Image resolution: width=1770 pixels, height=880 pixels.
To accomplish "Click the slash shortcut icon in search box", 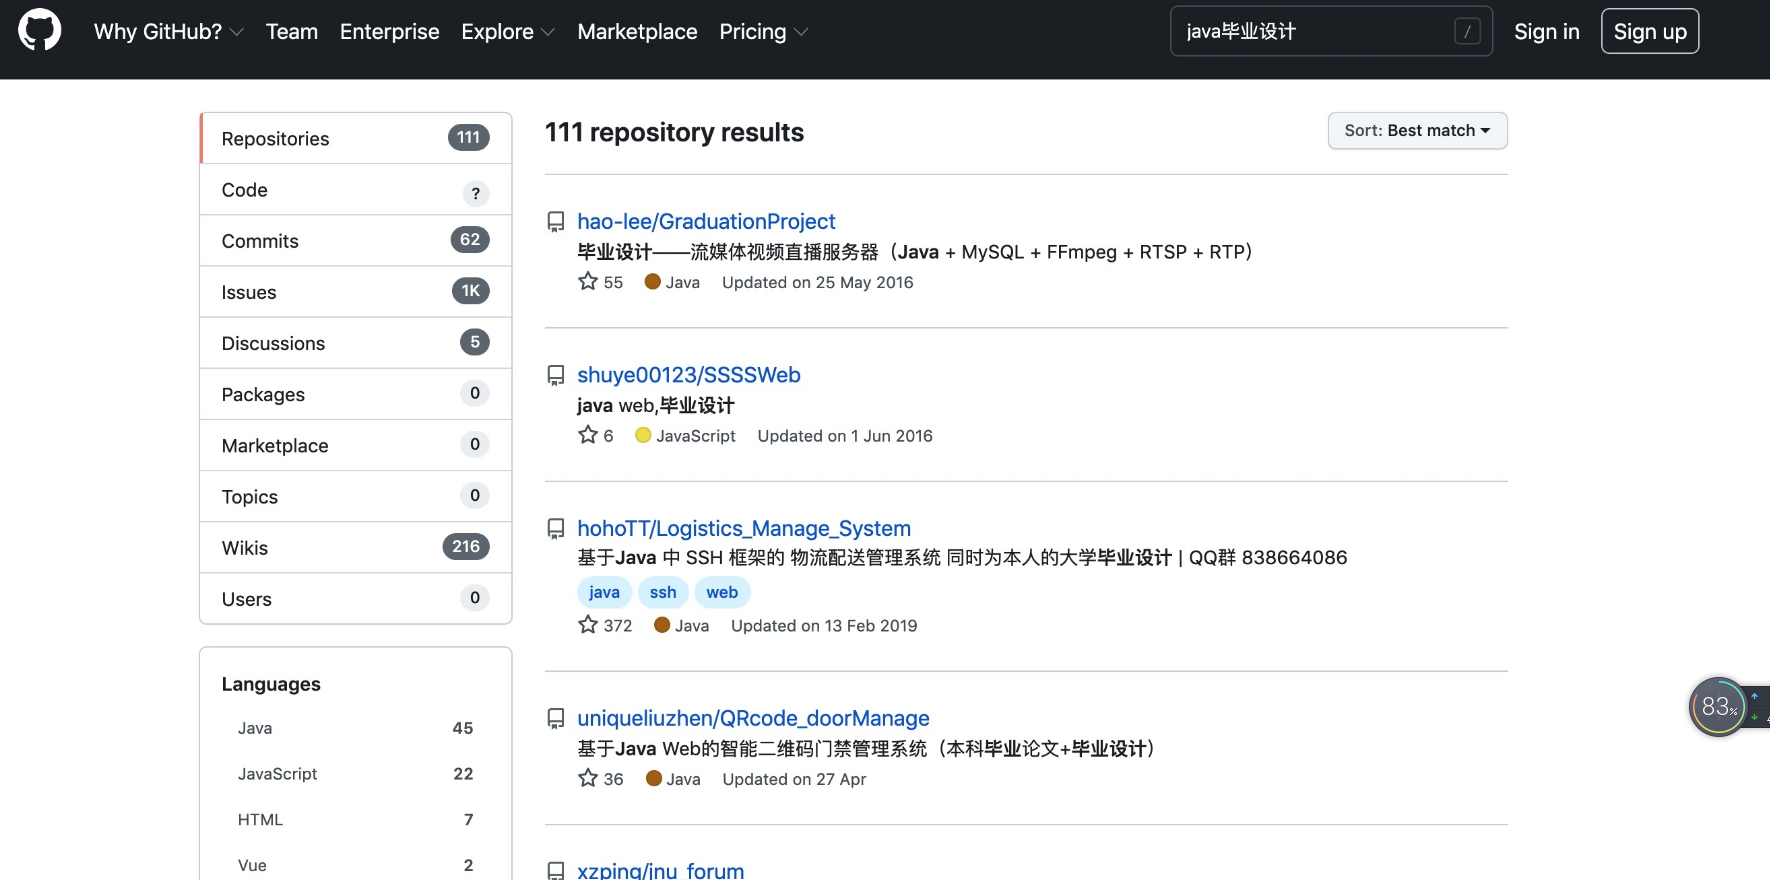I will (x=1467, y=32).
